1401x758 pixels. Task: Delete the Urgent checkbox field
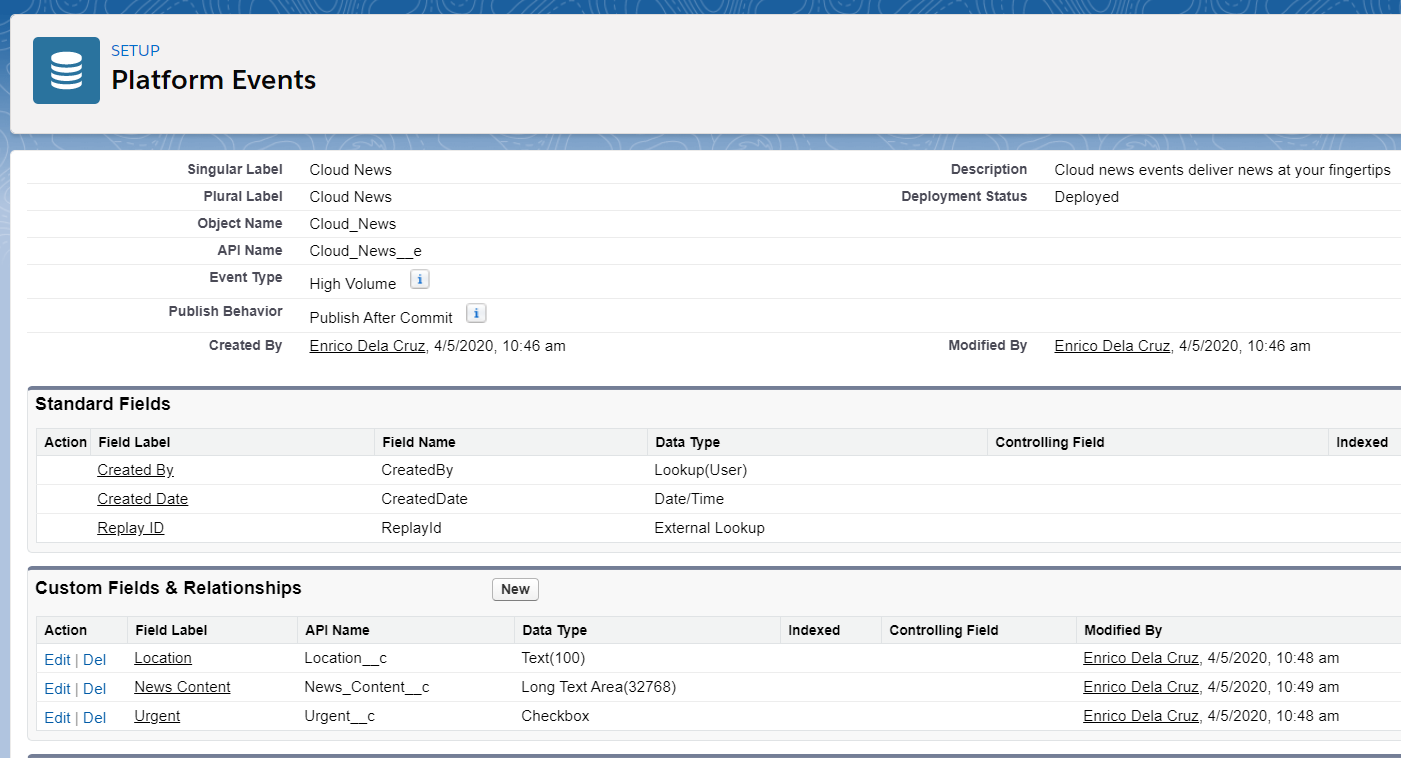[94, 718]
